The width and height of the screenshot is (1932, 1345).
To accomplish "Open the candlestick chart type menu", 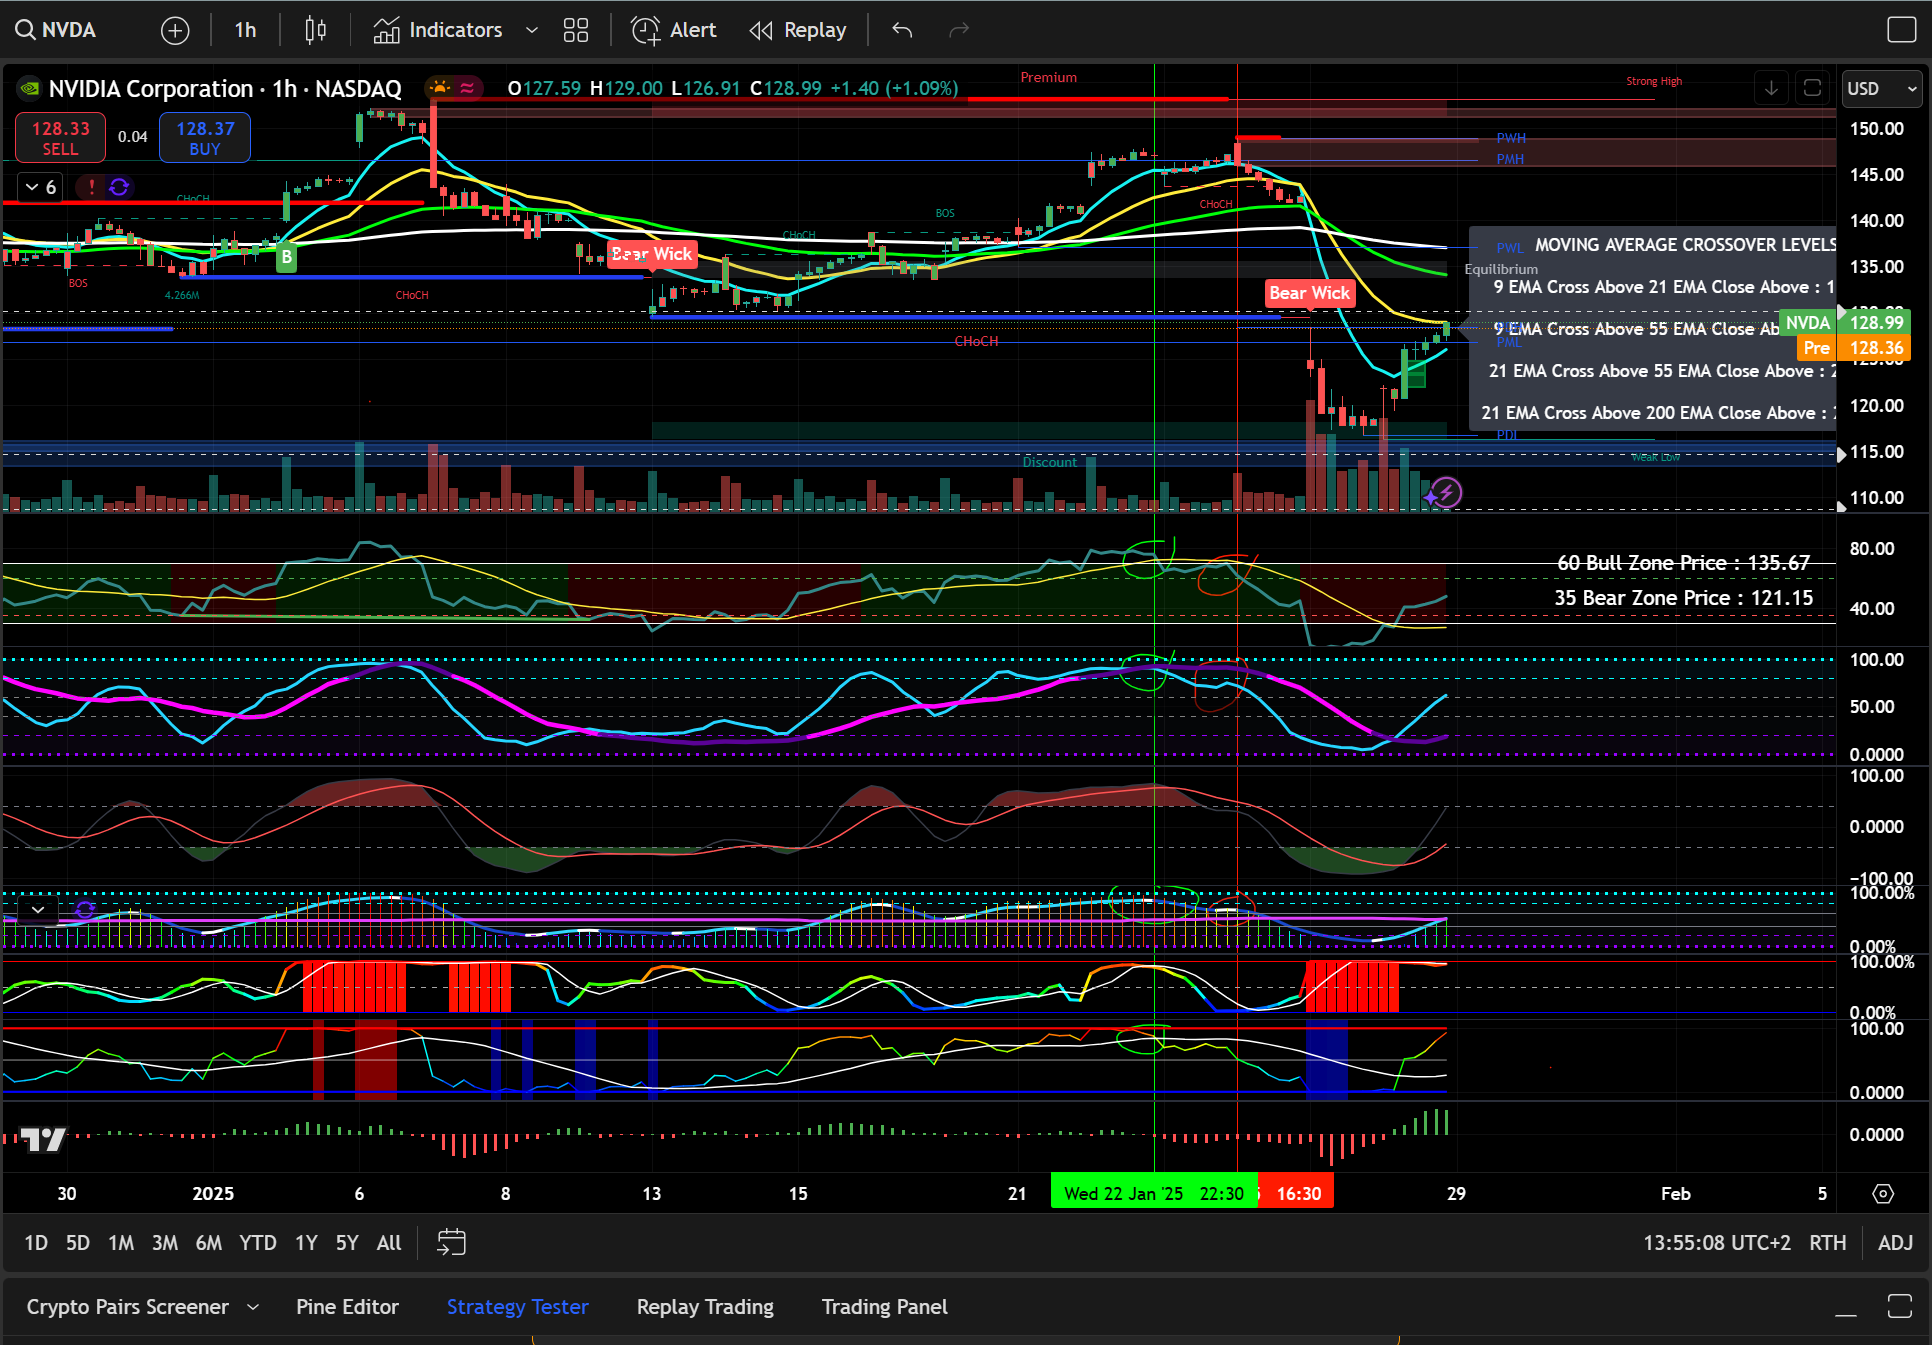I will (x=315, y=30).
